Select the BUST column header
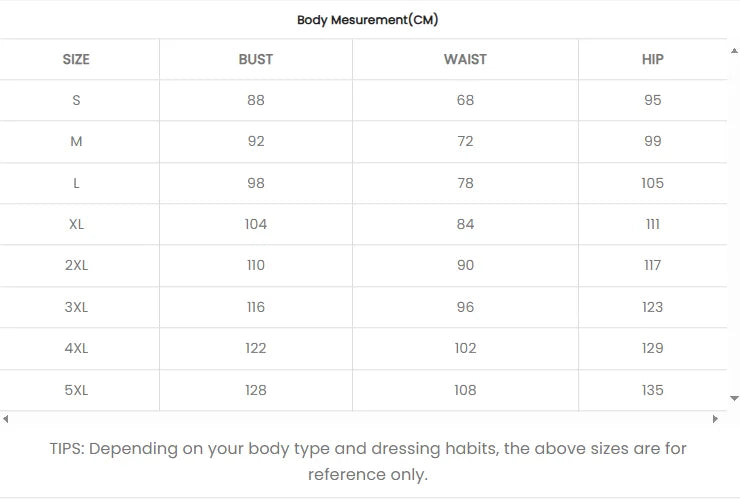The height and width of the screenshot is (501, 740). pyautogui.click(x=256, y=59)
